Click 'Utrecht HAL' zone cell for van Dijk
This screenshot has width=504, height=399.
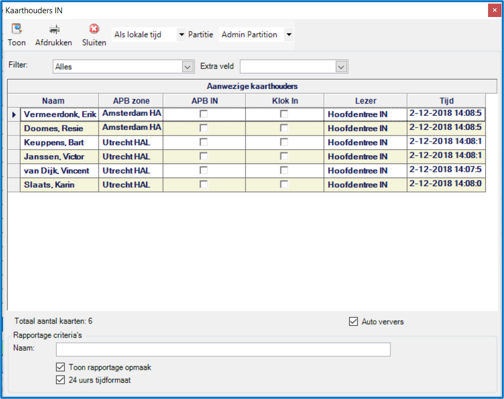pyautogui.click(x=131, y=171)
